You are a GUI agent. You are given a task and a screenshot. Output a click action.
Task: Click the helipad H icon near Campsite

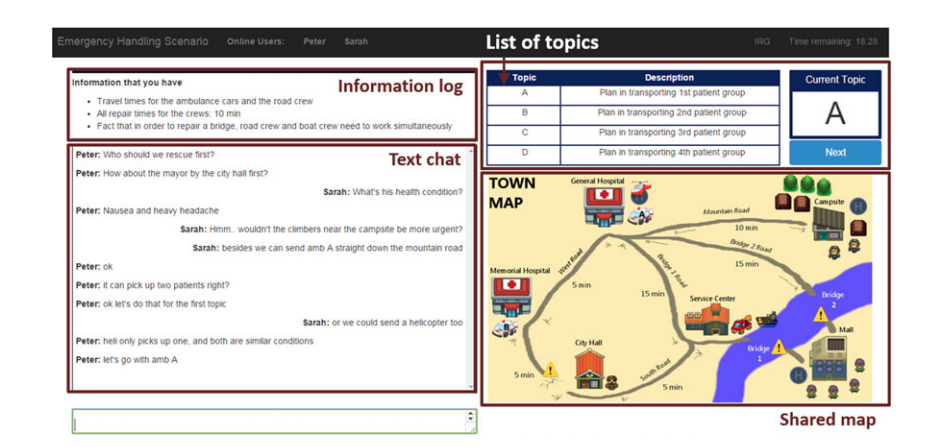(860, 205)
